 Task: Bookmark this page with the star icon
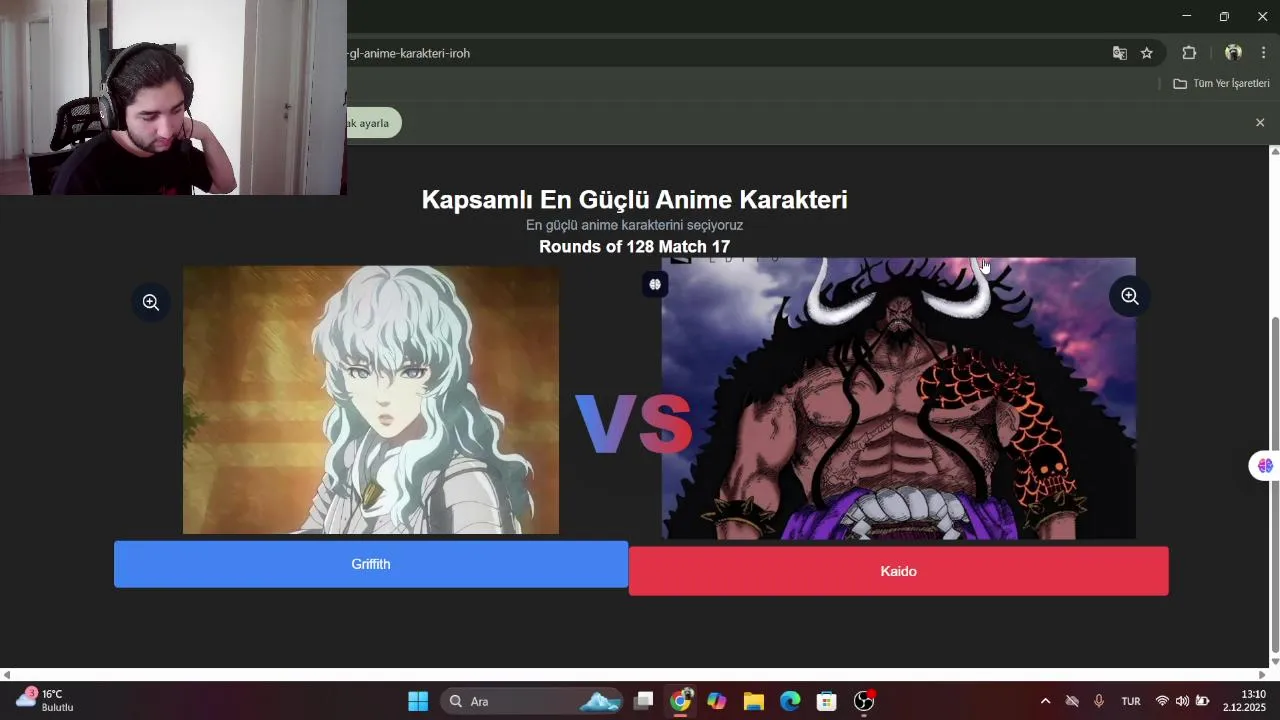click(x=1147, y=53)
